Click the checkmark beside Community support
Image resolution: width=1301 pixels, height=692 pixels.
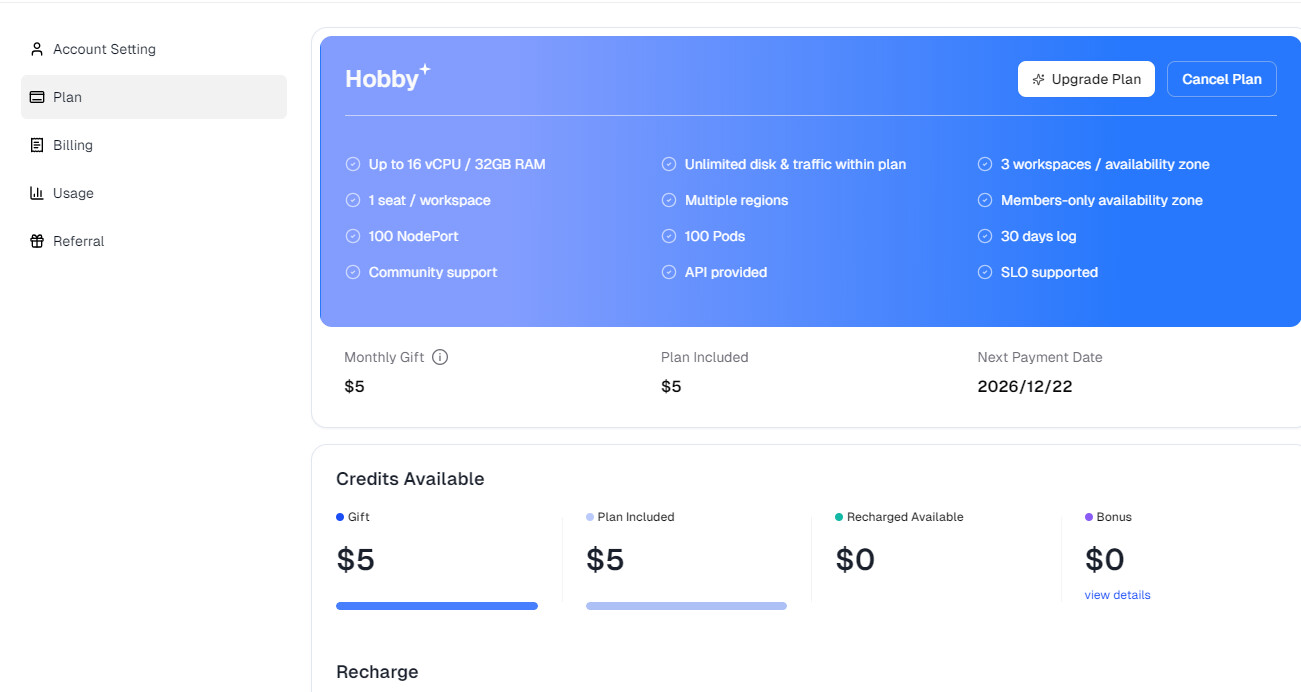coord(353,272)
